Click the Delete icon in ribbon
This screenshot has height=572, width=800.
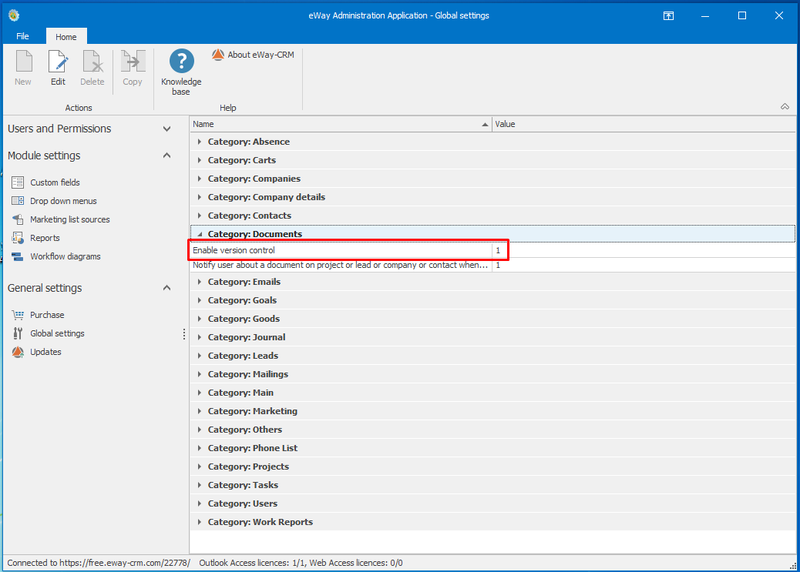coord(93,62)
